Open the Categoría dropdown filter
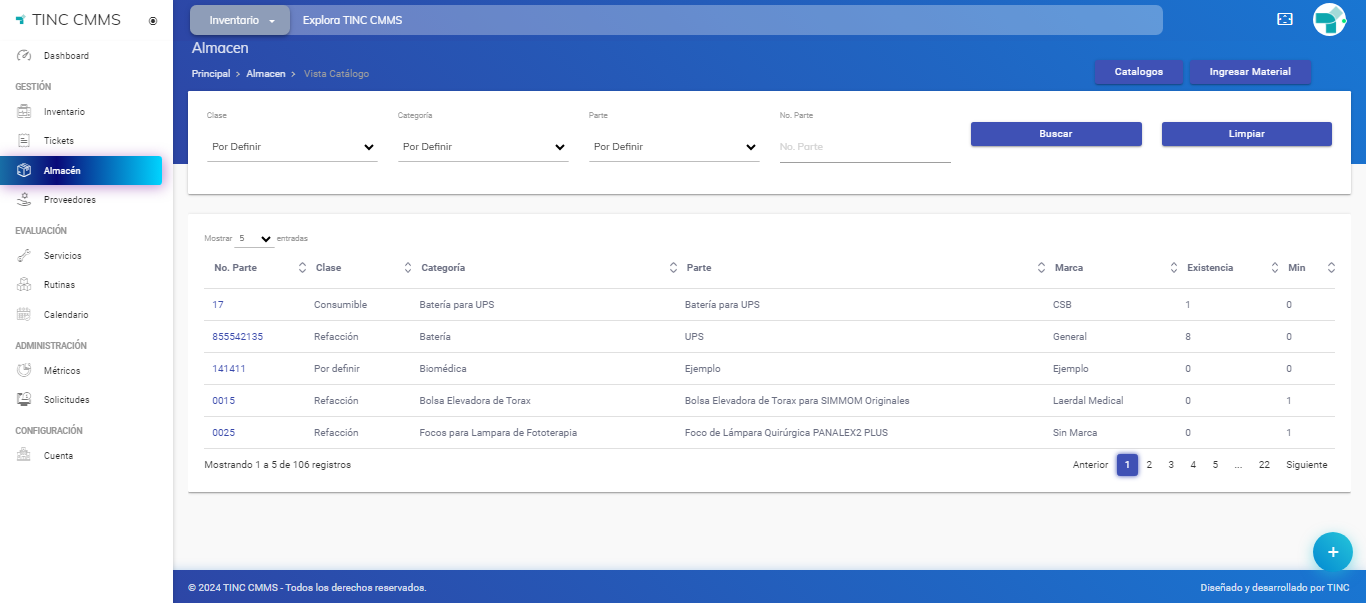The image size is (1366, 603). 482,147
